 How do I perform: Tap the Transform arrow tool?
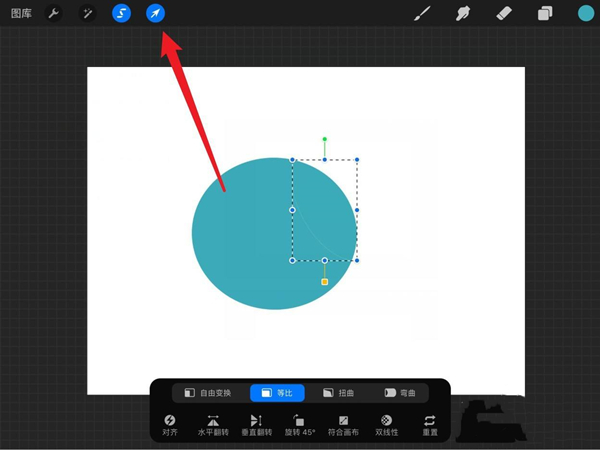(155, 14)
